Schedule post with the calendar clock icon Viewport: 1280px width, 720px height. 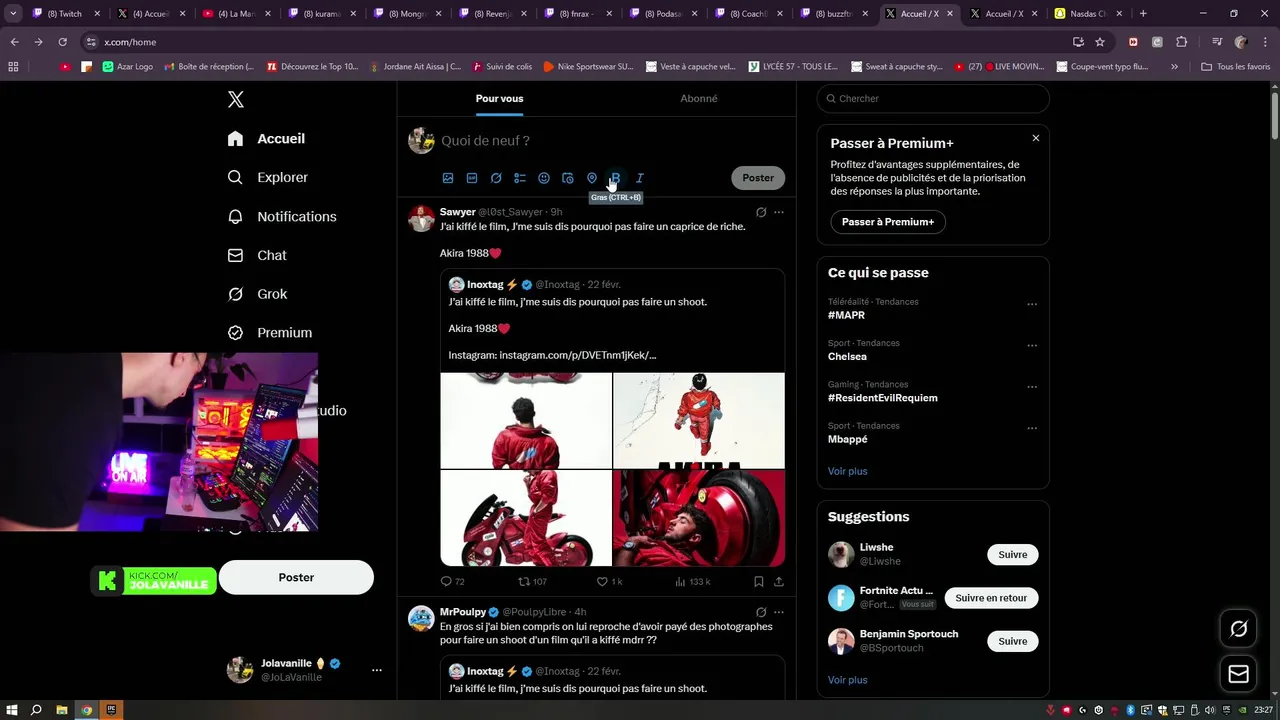pyautogui.click(x=568, y=178)
